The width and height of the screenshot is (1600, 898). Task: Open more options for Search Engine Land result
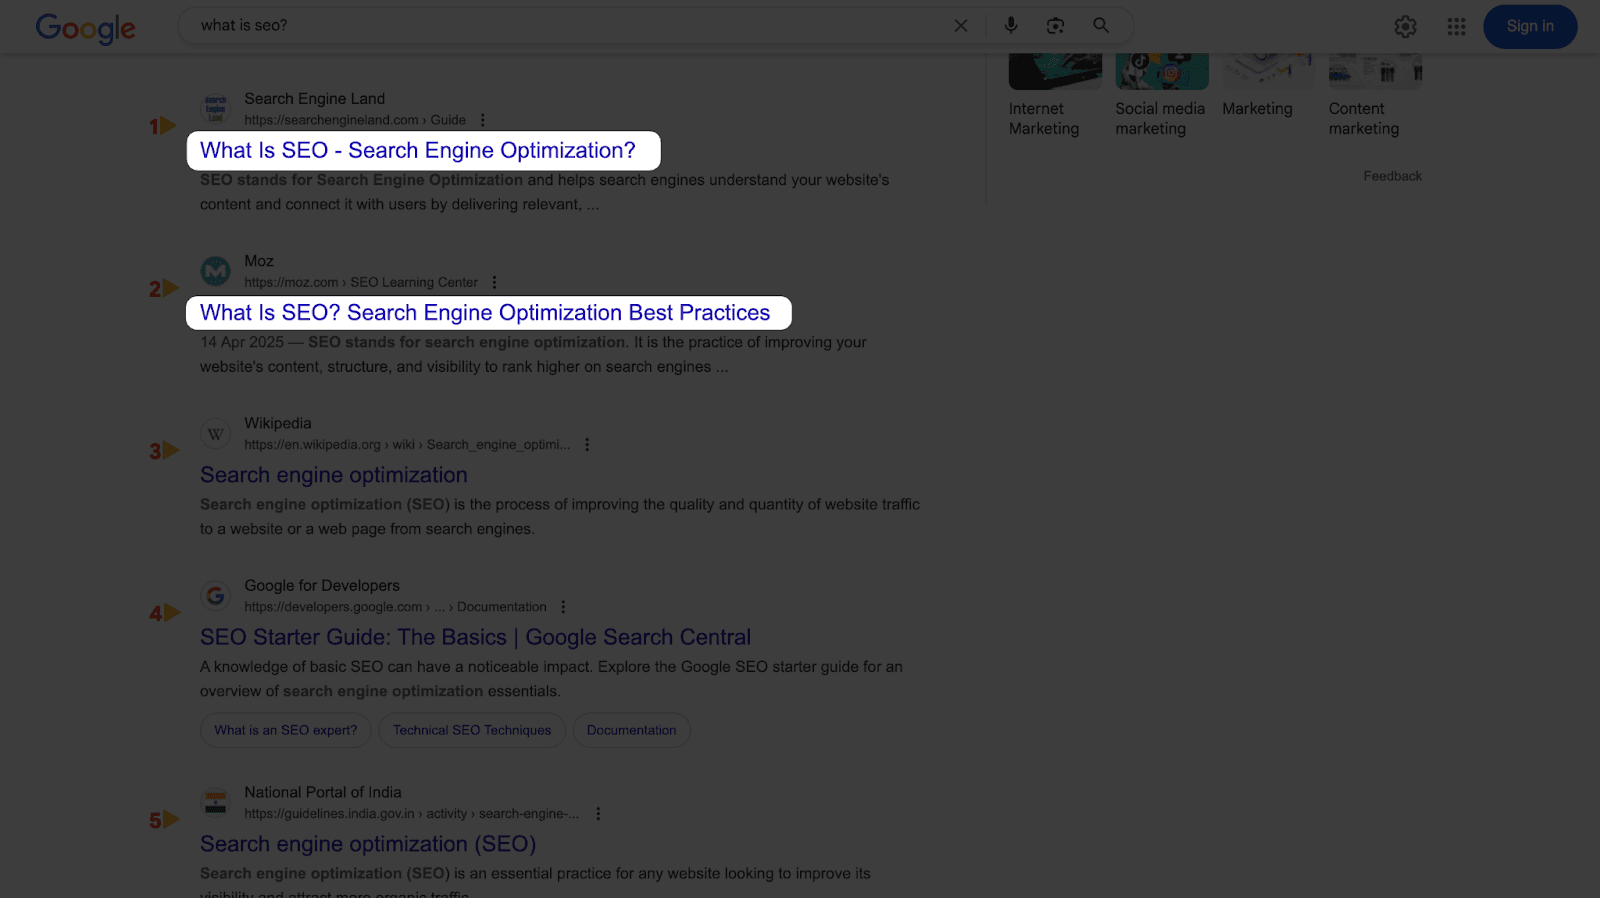(x=483, y=120)
